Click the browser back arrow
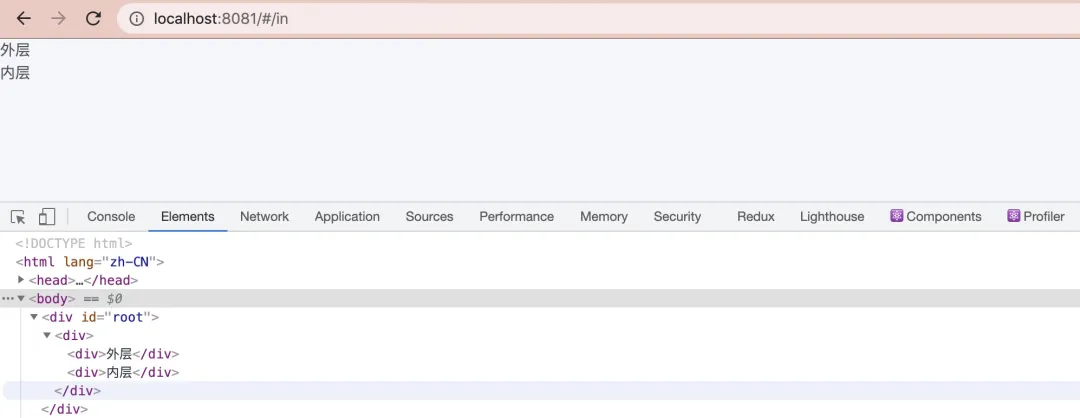 click(24, 18)
